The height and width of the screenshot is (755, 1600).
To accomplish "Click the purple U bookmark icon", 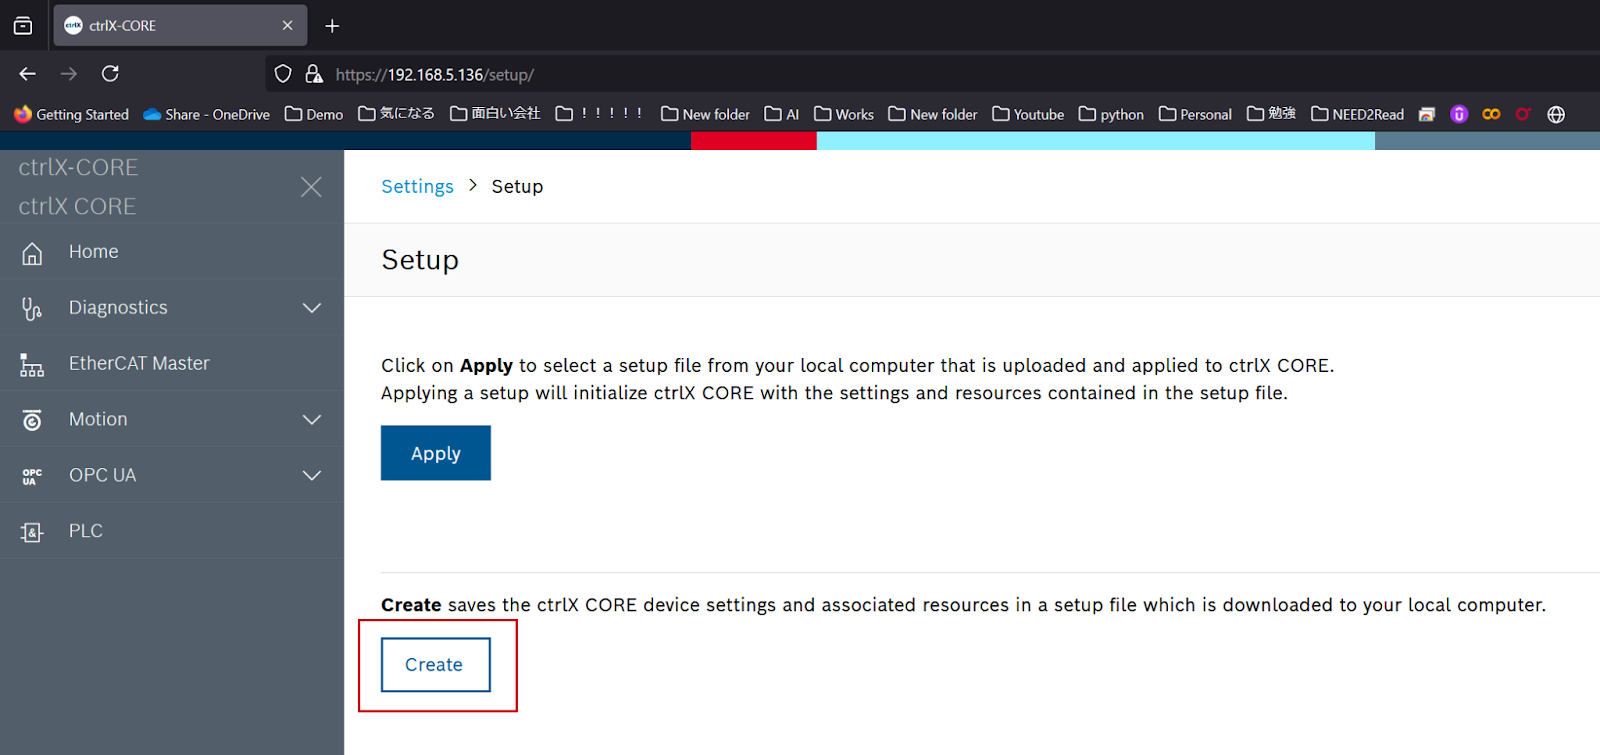I will tap(1459, 114).
